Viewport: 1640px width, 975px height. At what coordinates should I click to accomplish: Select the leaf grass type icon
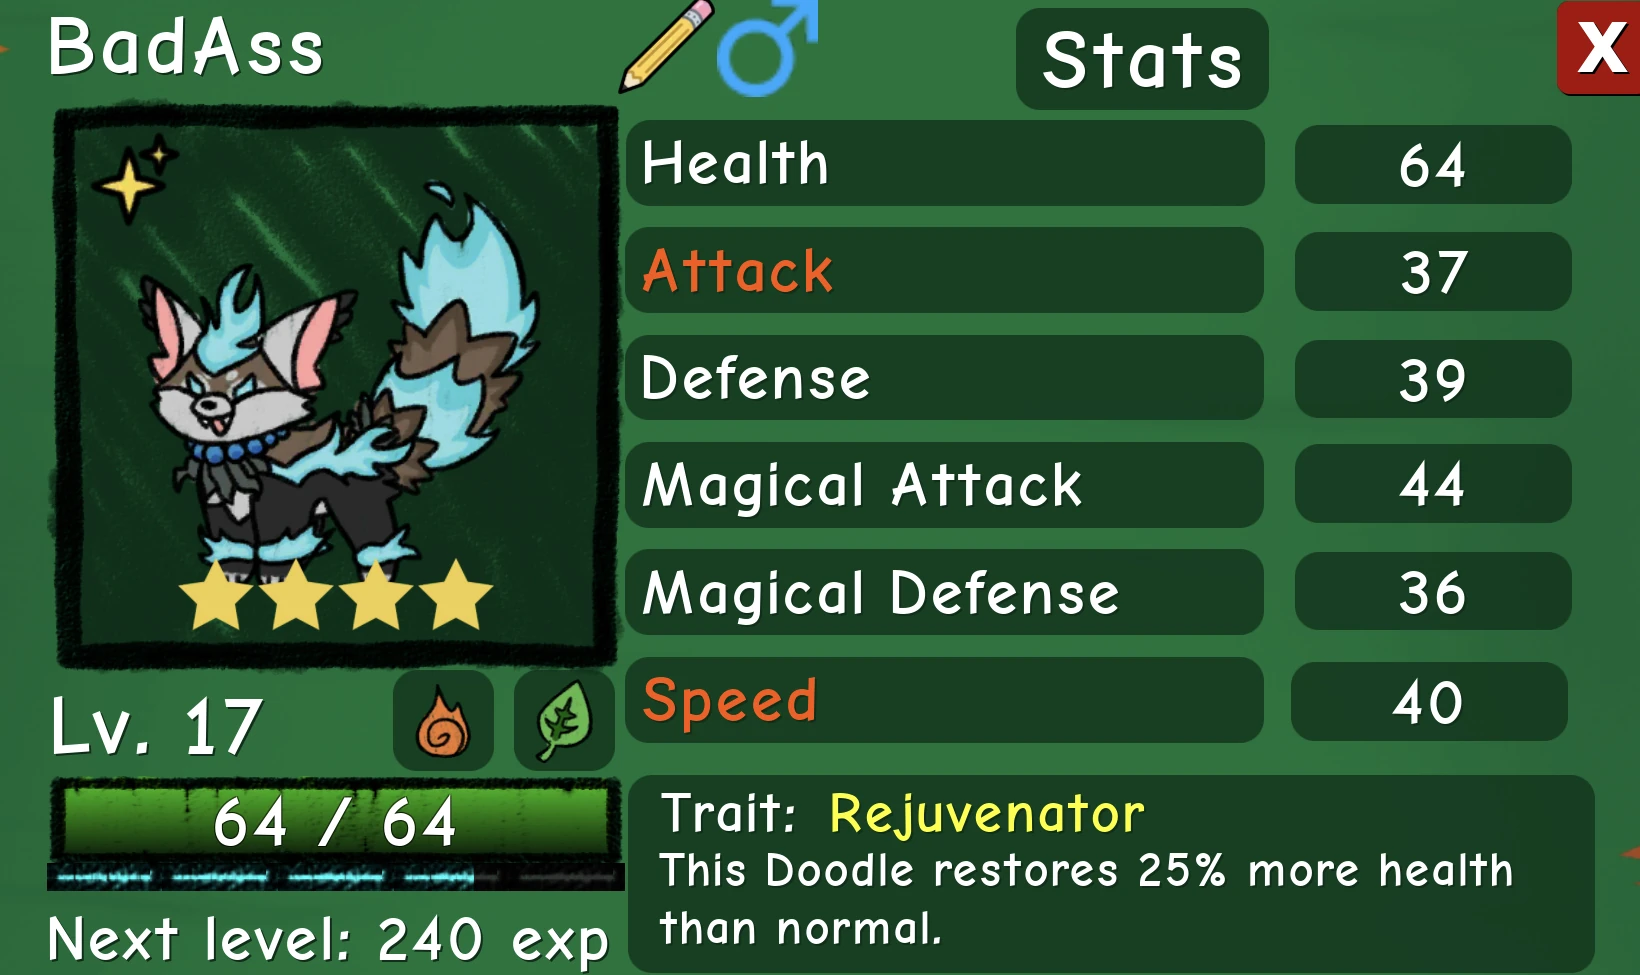564,720
